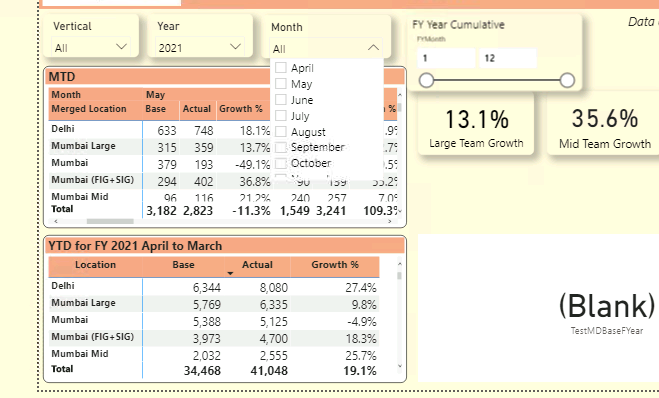Check the April month checkbox

tap(281, 68)
